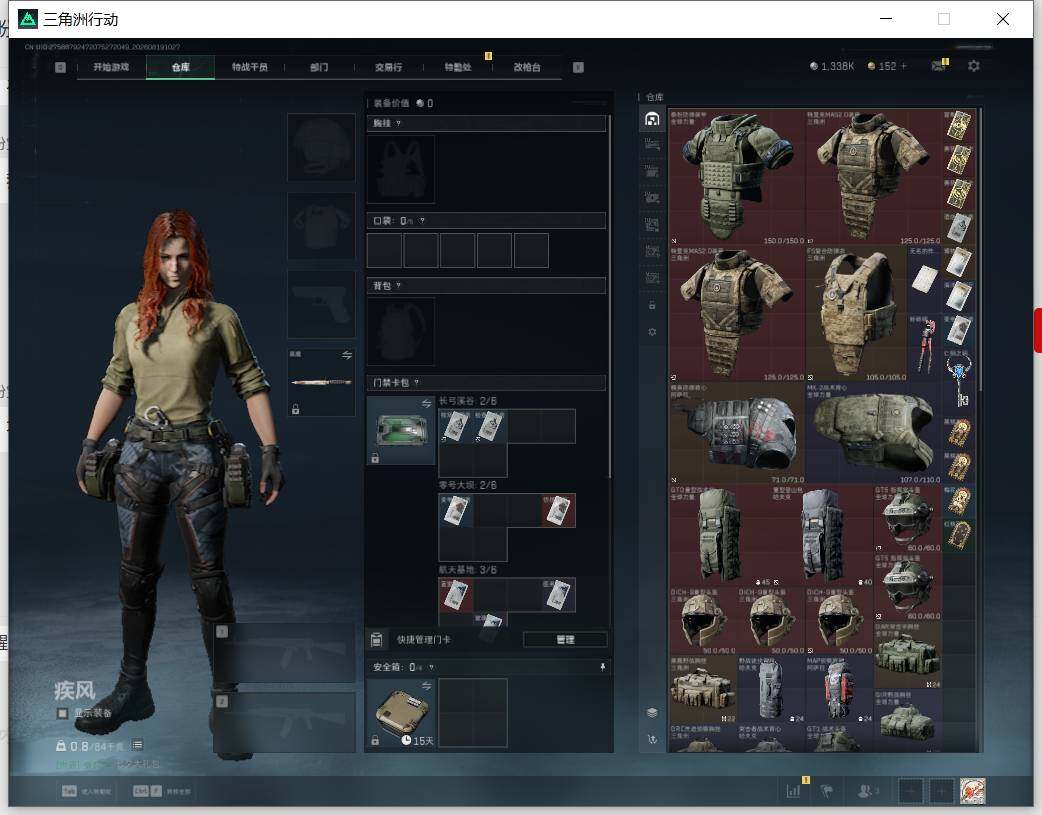Open the mail icon beside the gear
Image resolution: width=1042 pixels, height=815 pixels.
coord(938,66)
